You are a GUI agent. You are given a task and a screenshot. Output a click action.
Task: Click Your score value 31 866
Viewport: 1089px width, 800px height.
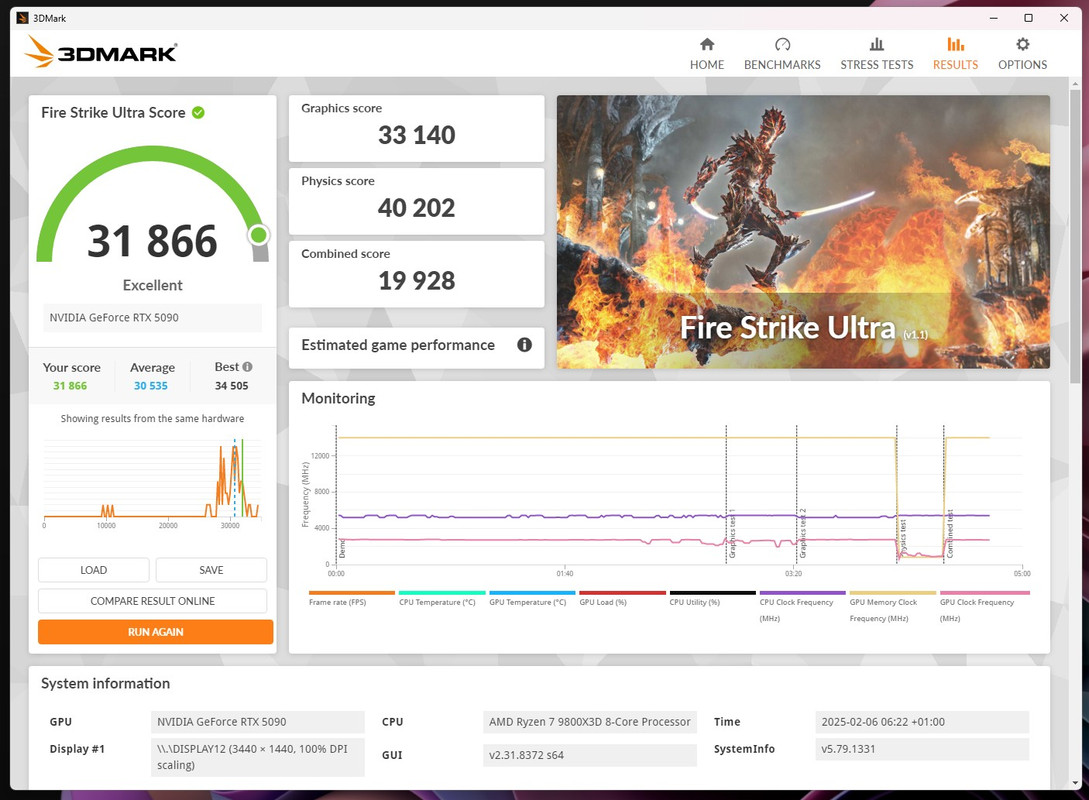point(70,385)
